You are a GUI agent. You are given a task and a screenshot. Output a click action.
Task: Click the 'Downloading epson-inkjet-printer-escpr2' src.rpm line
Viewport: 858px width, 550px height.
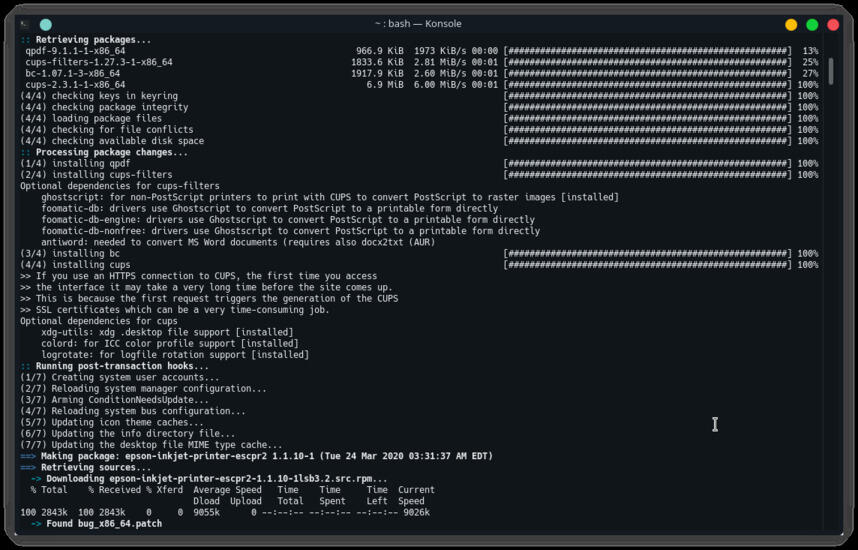click(x=210, y=479)
